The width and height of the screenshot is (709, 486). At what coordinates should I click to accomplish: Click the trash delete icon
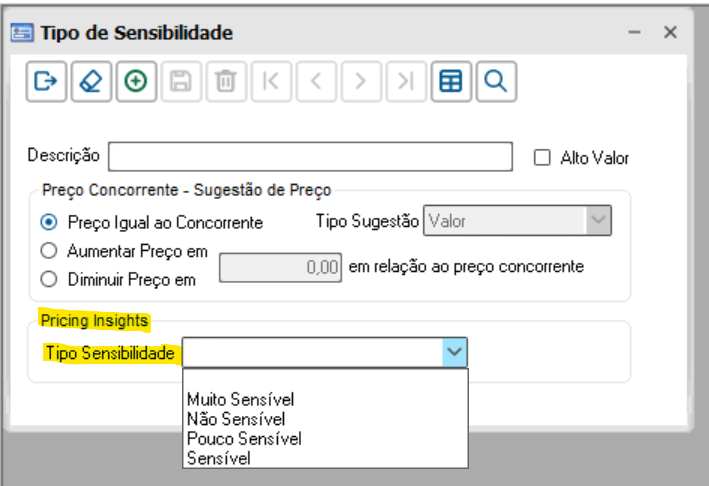coord(224,83)
